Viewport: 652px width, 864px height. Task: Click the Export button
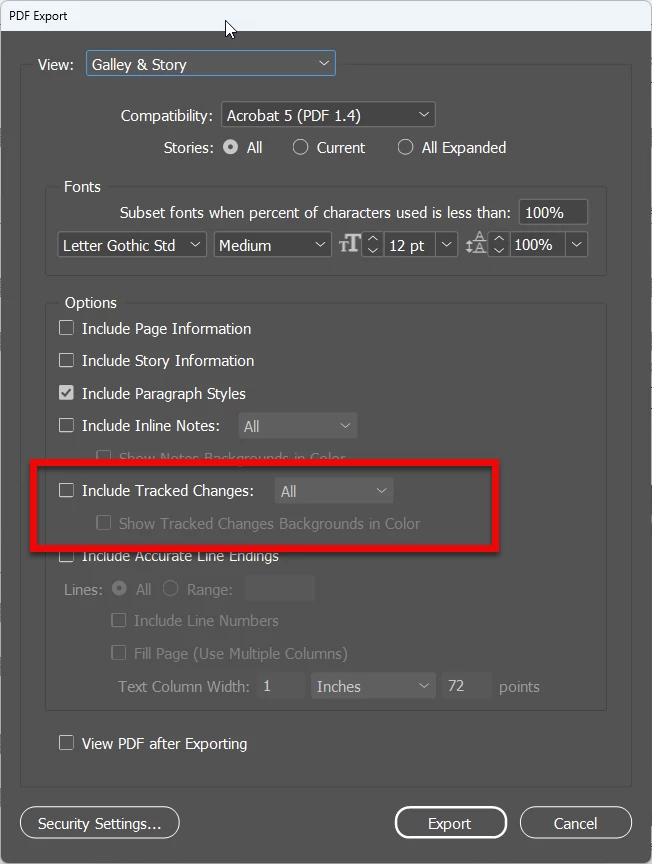click(x=450, y=823)
